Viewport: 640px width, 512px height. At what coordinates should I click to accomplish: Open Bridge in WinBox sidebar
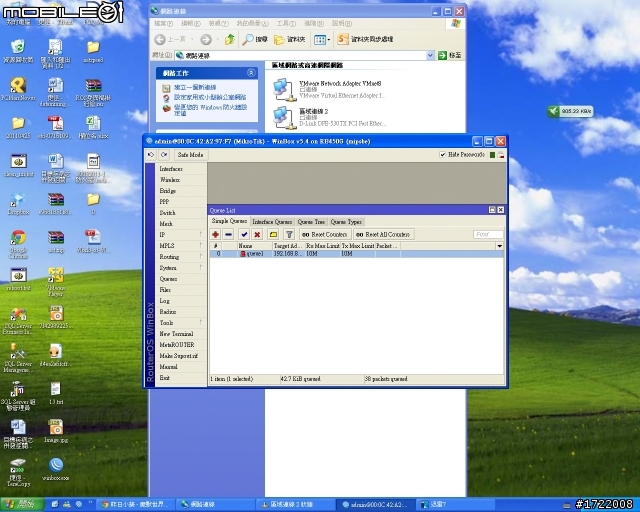181,191
